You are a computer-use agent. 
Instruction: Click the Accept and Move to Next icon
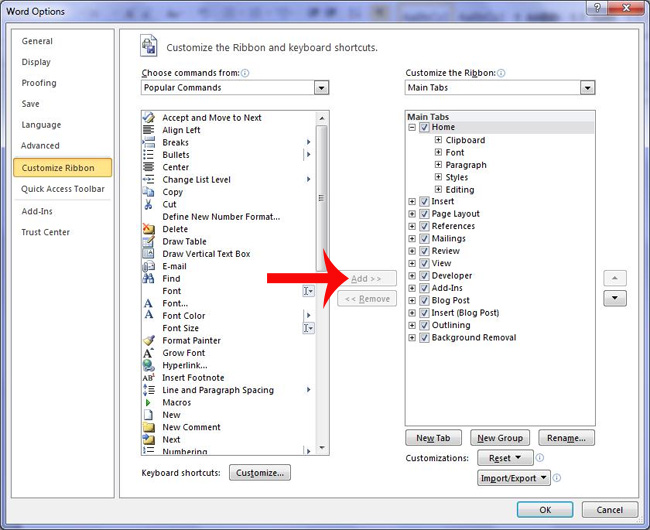(x=148, y=117)
